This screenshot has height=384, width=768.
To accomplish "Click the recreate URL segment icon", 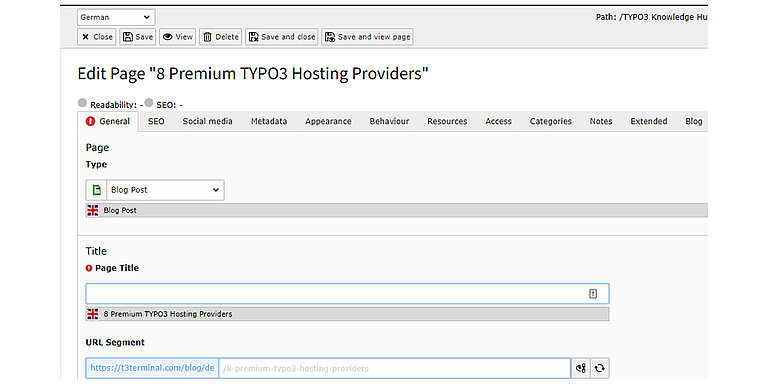I will pos(600,368).
